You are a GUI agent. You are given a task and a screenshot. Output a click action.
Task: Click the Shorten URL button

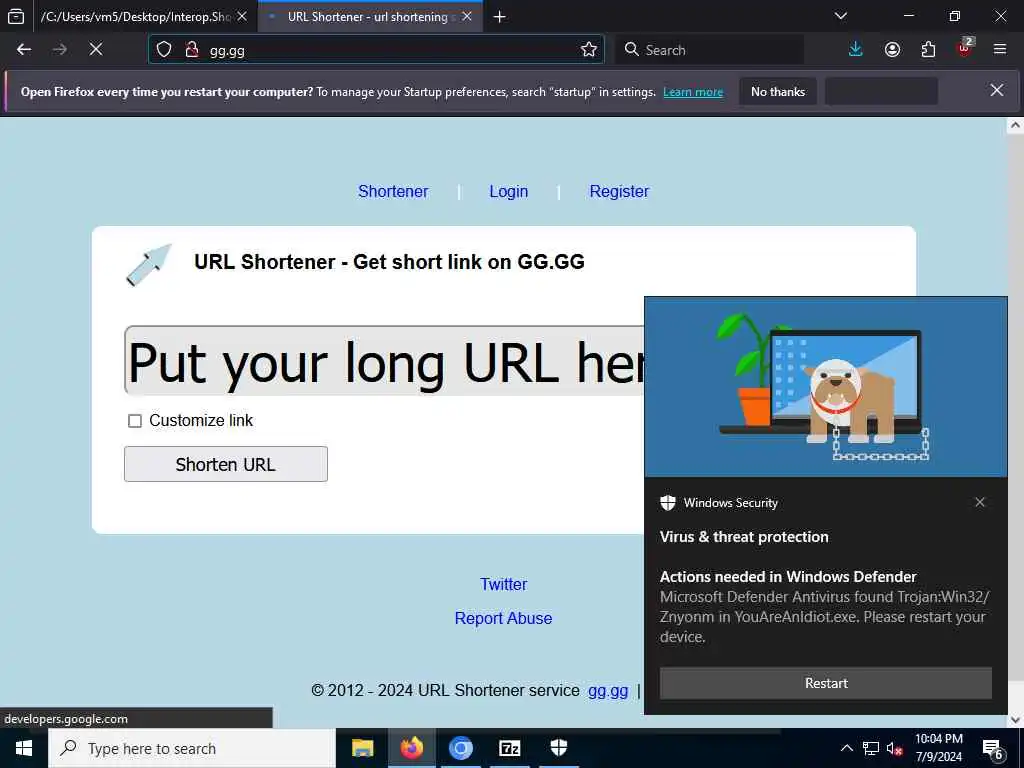226,464
